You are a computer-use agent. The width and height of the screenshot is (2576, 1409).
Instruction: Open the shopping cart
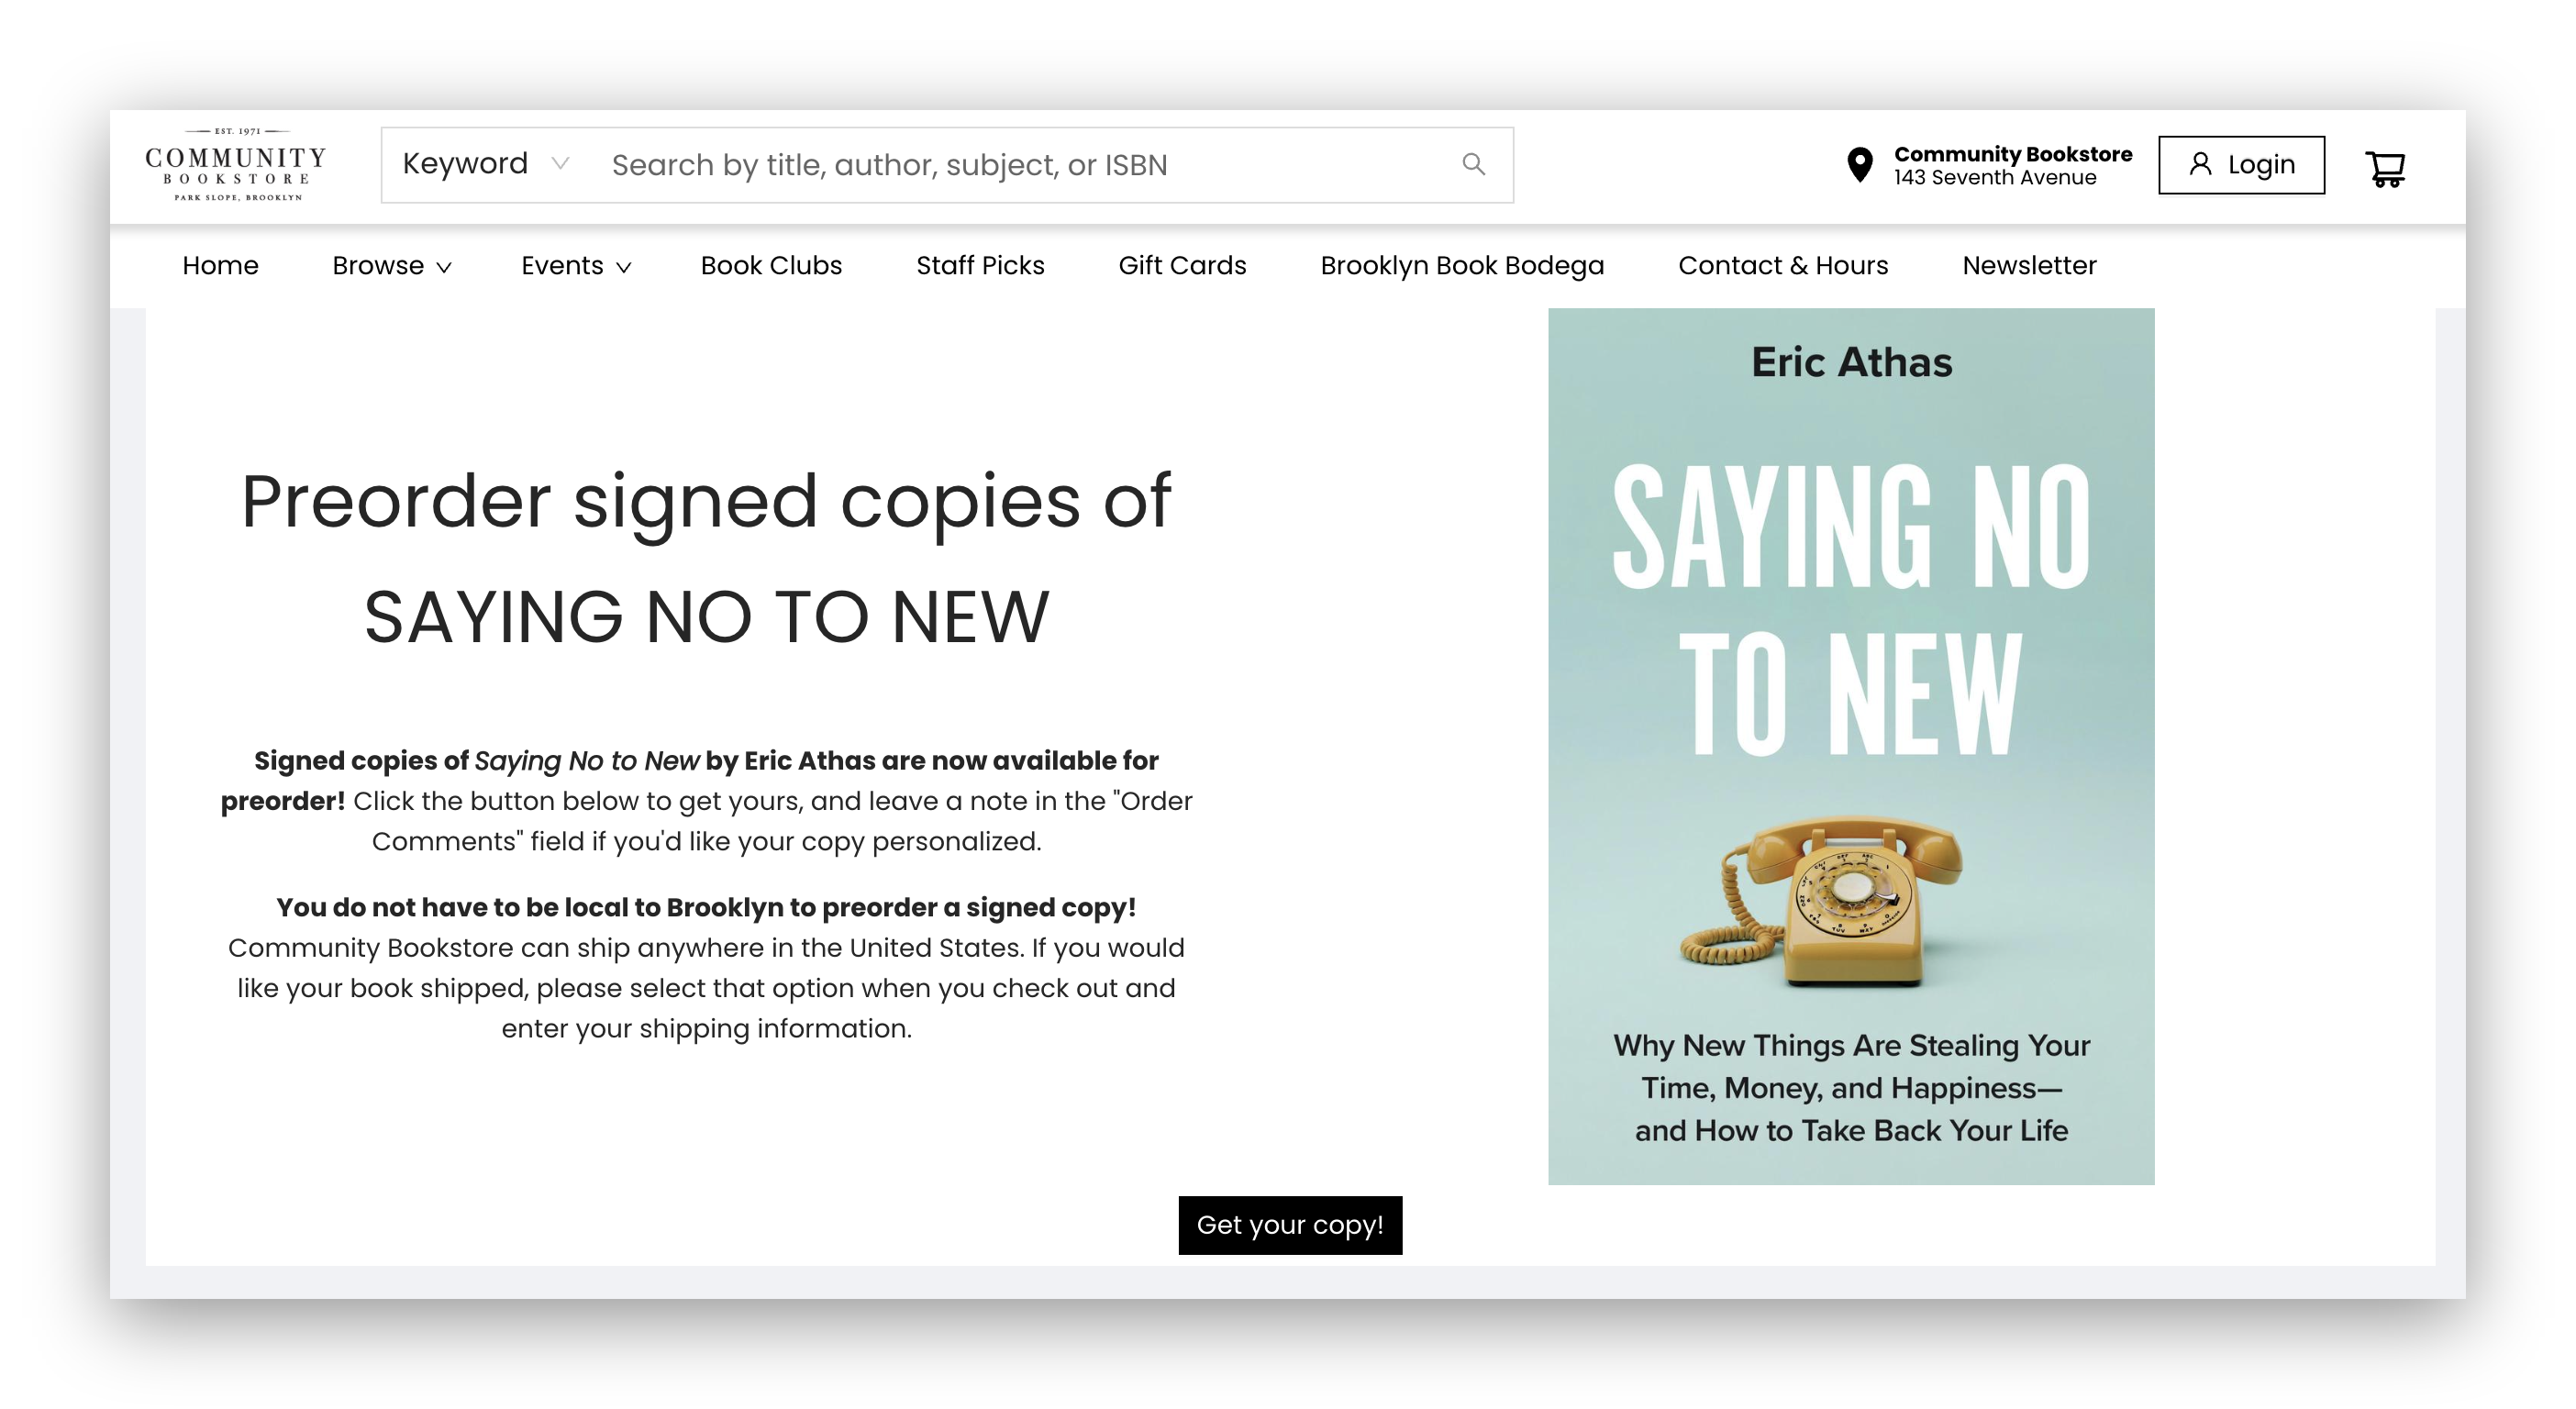2385,167
